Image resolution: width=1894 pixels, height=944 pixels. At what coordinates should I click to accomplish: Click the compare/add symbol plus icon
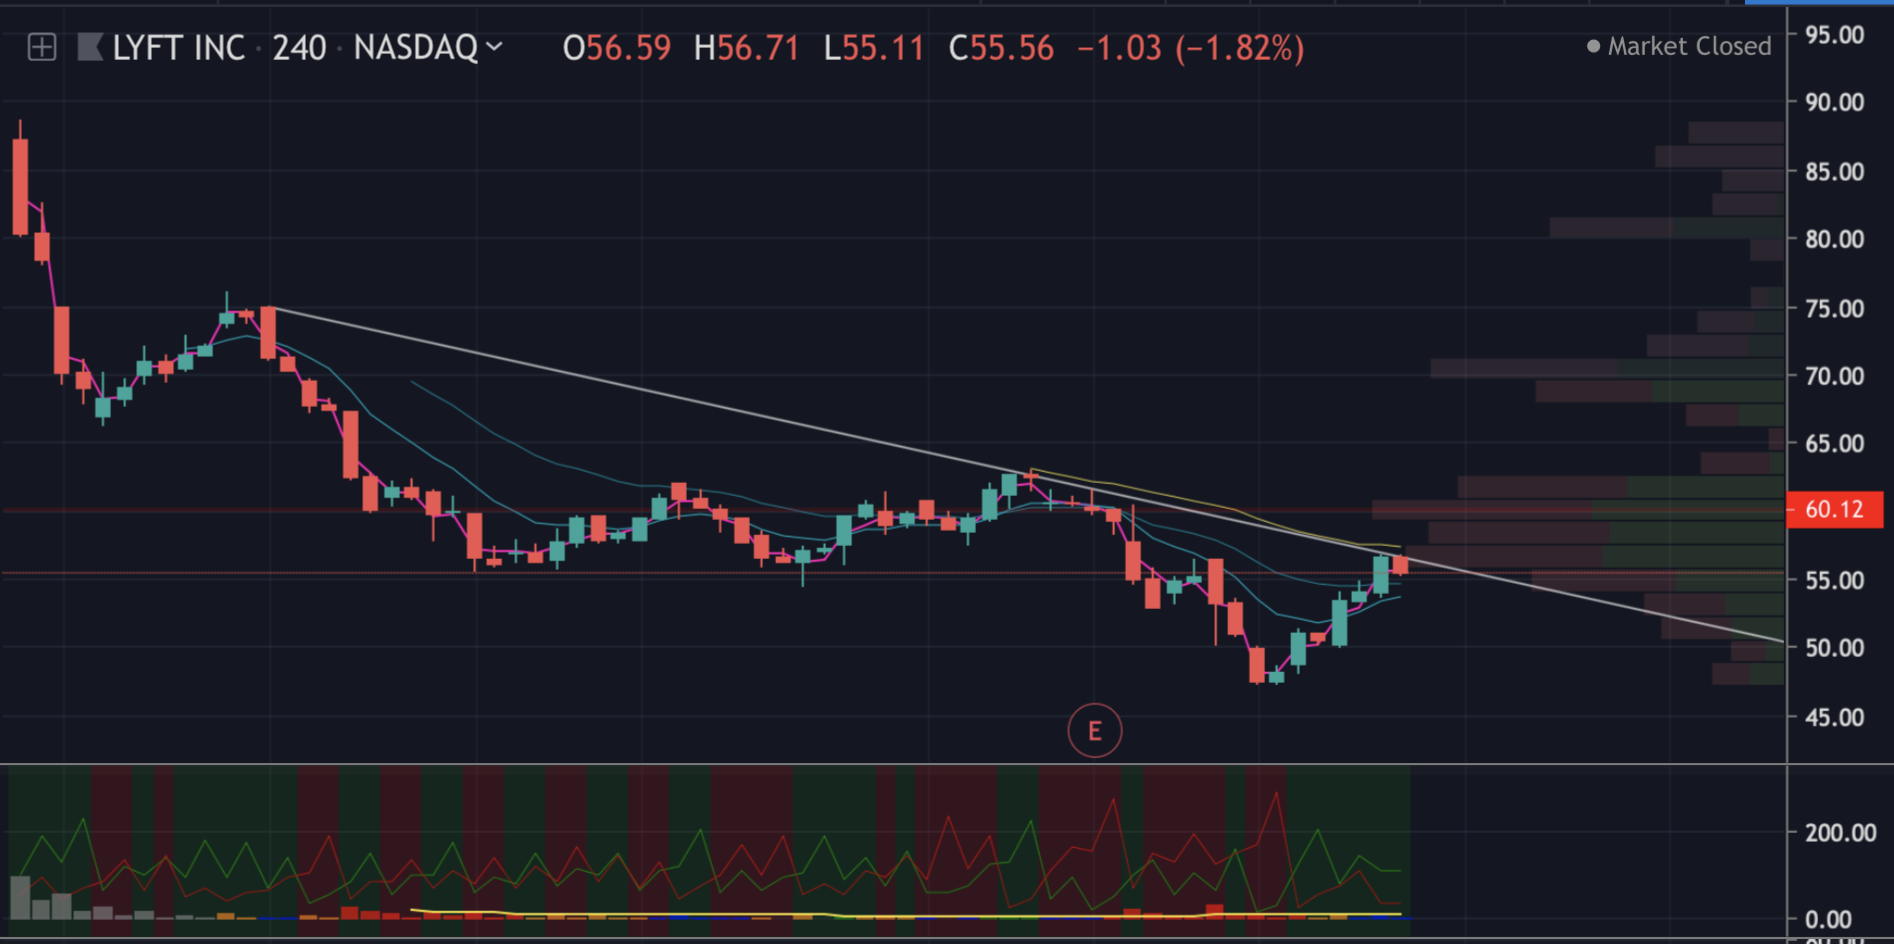pyautogui.click(x=42, y=47)
